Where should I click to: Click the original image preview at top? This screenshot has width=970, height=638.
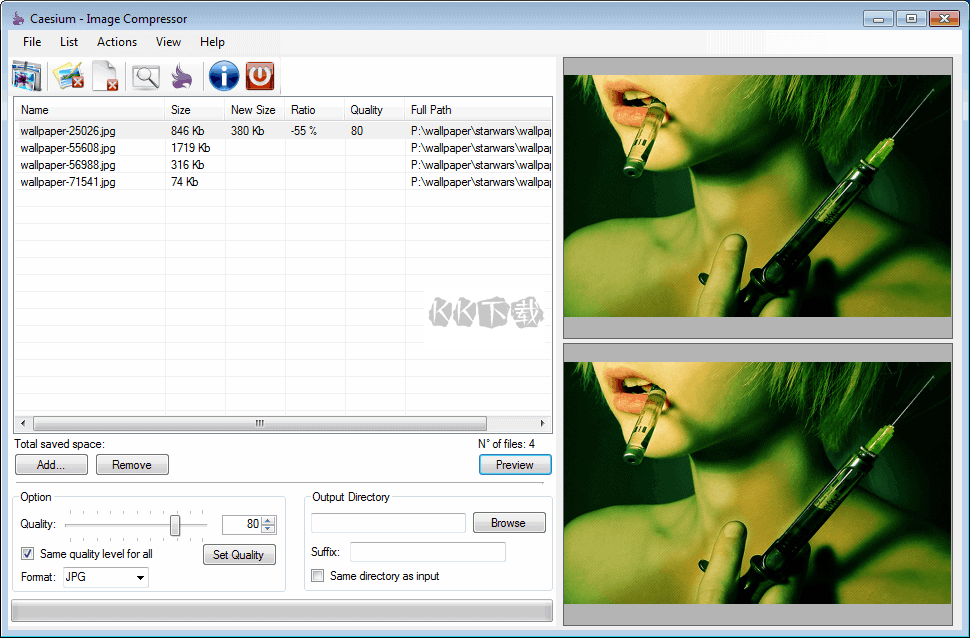(757, 196)
